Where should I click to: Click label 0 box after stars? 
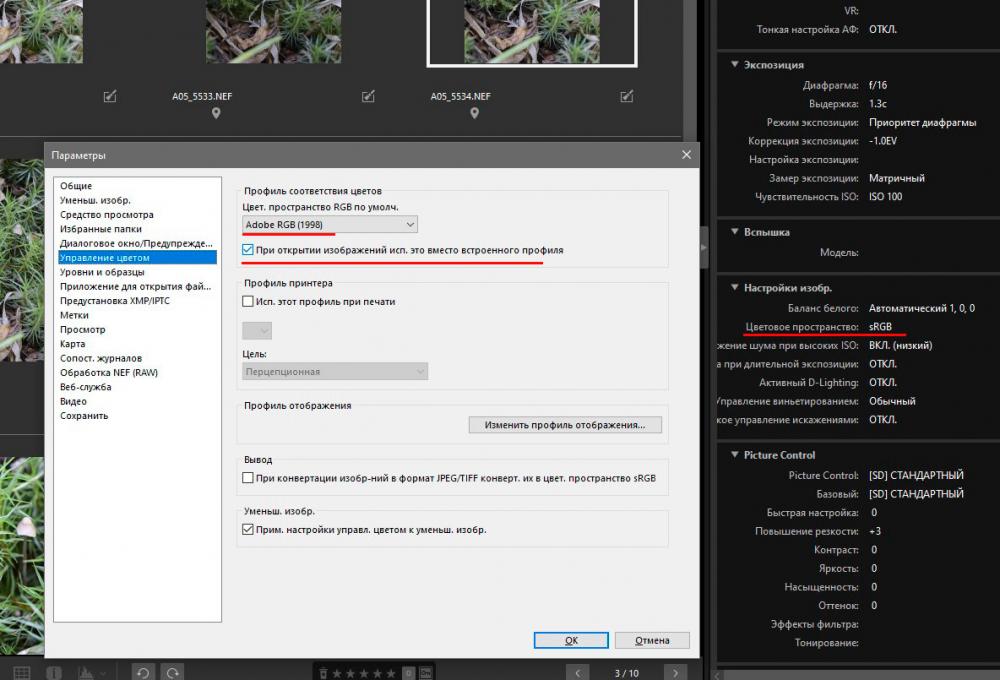pyautogui.click(x=409, y=673)
